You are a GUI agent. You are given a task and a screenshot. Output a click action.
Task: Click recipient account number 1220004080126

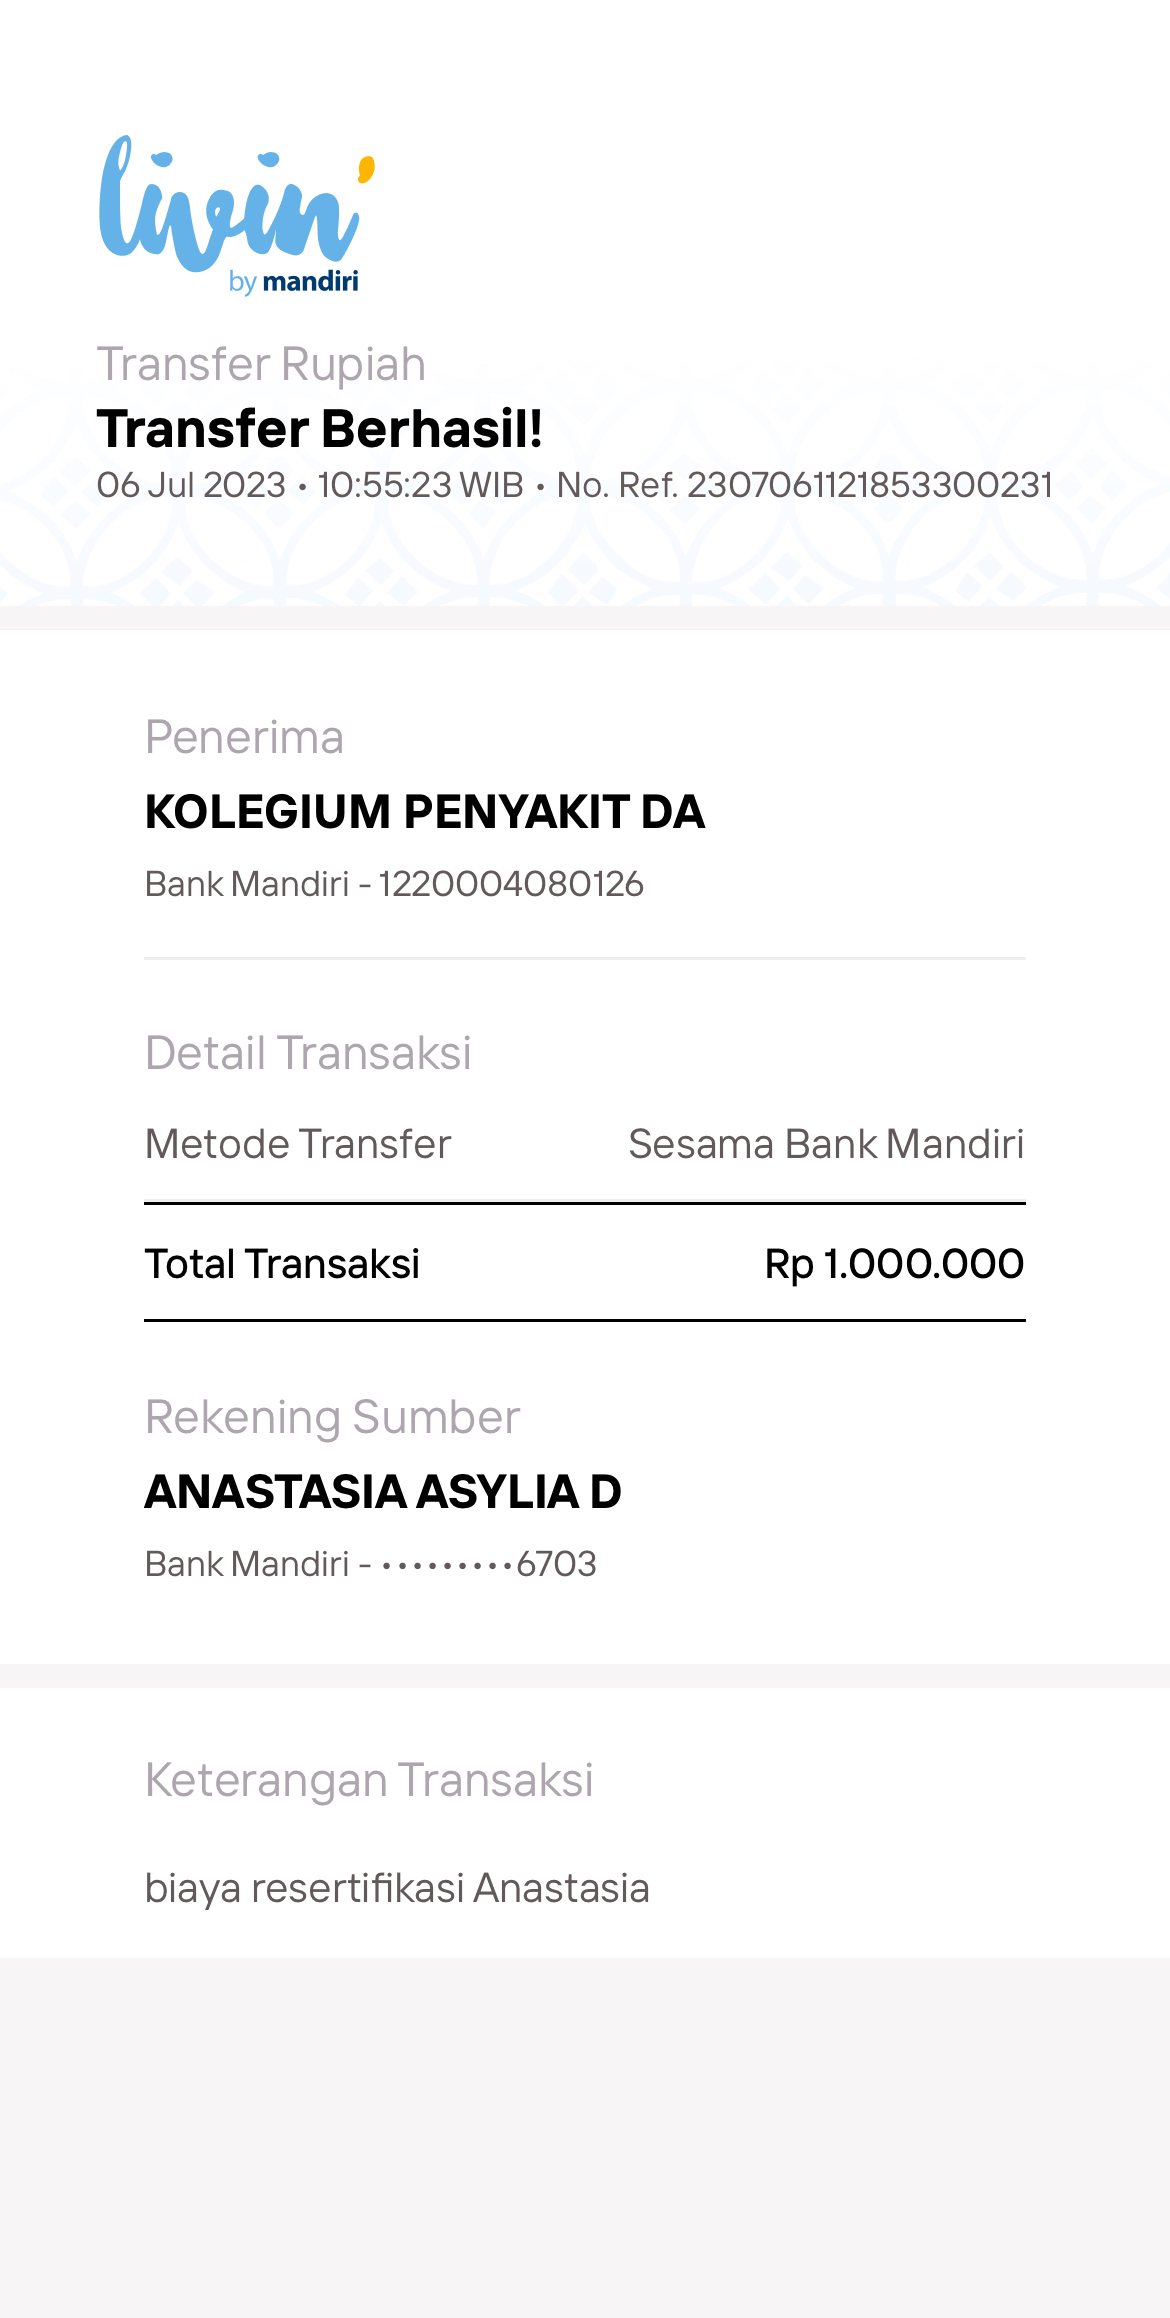tap(511, 884)
